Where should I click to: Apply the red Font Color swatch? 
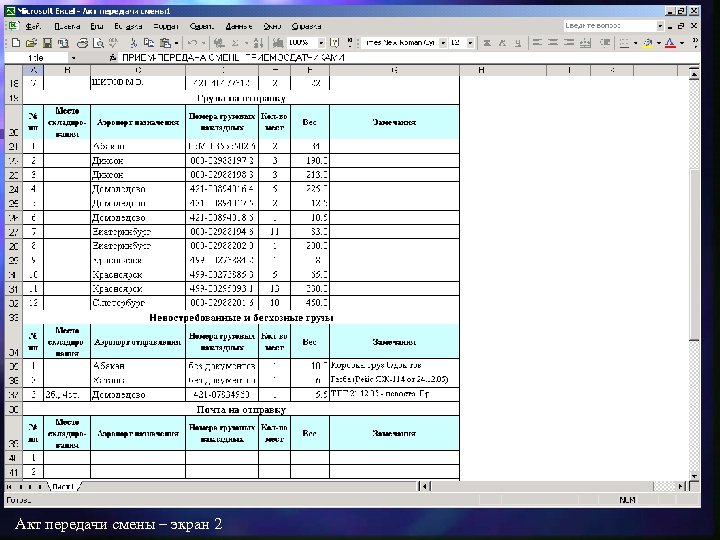(x=670, y=43)
